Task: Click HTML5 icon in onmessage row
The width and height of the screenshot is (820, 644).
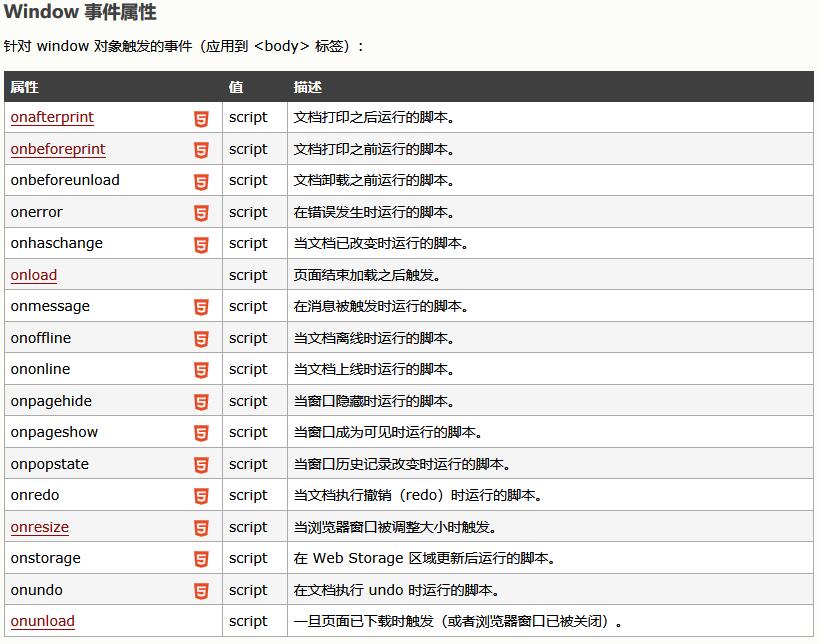Action: [x=201, y=307]
